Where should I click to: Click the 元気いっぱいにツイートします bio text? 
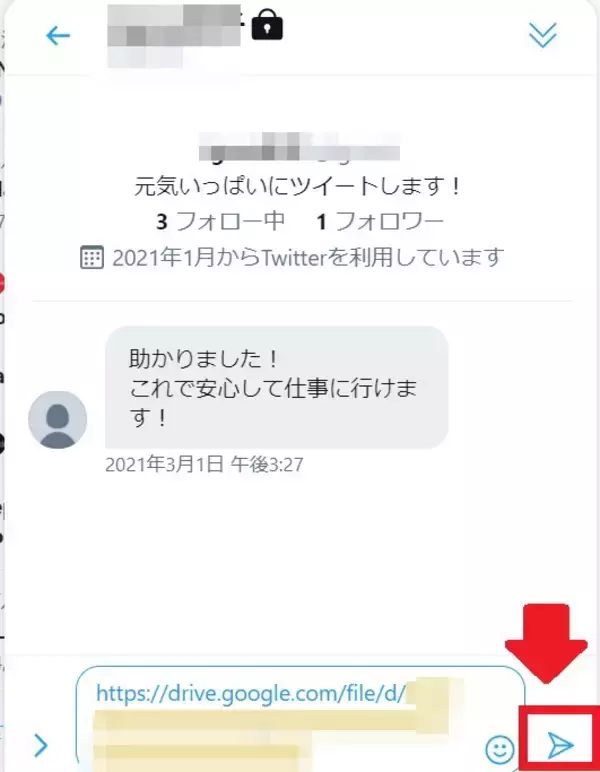point(297,186)
